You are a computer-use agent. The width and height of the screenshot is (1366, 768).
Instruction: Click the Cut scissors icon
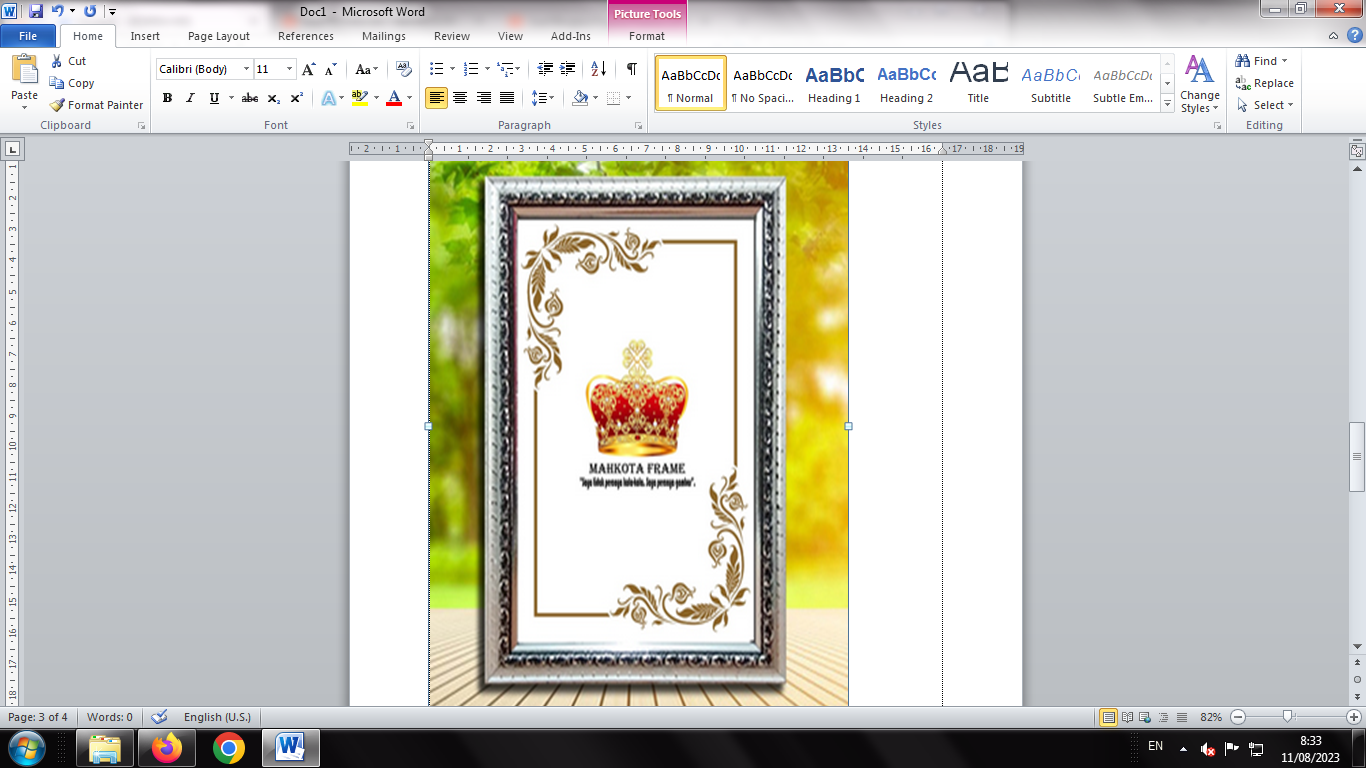tap(57, 61)
